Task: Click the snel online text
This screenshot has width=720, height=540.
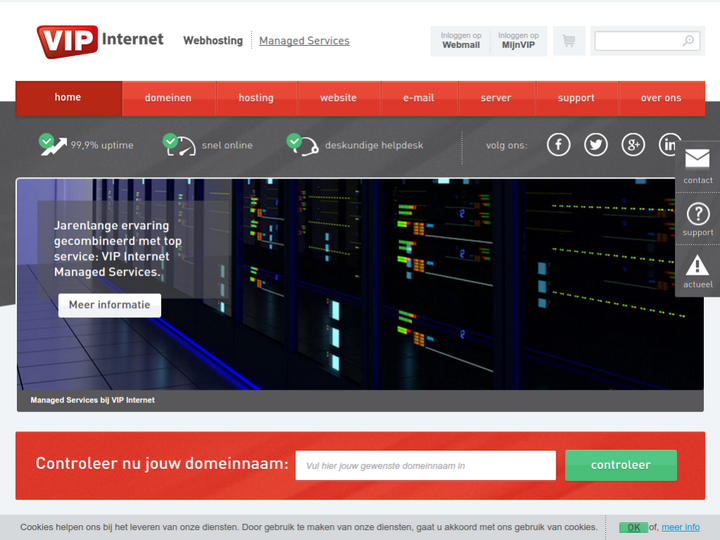Action: click(227, 145)
